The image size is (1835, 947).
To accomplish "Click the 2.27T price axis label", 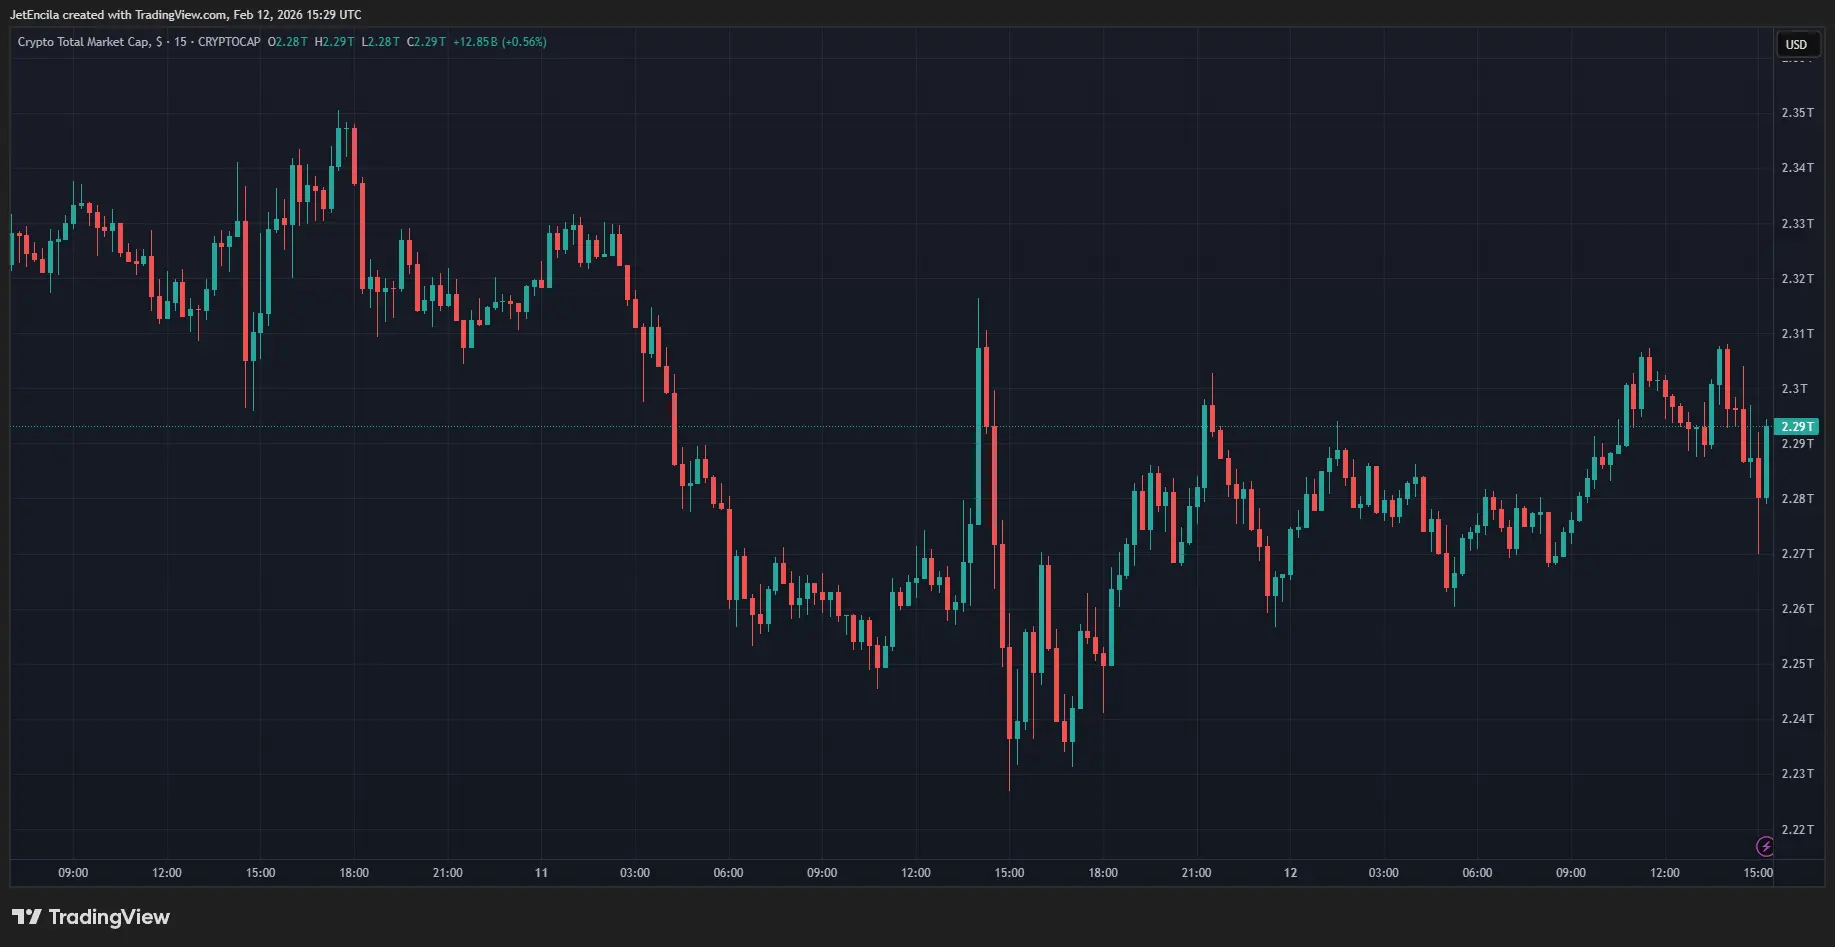I will click(x=1797, y=554).
